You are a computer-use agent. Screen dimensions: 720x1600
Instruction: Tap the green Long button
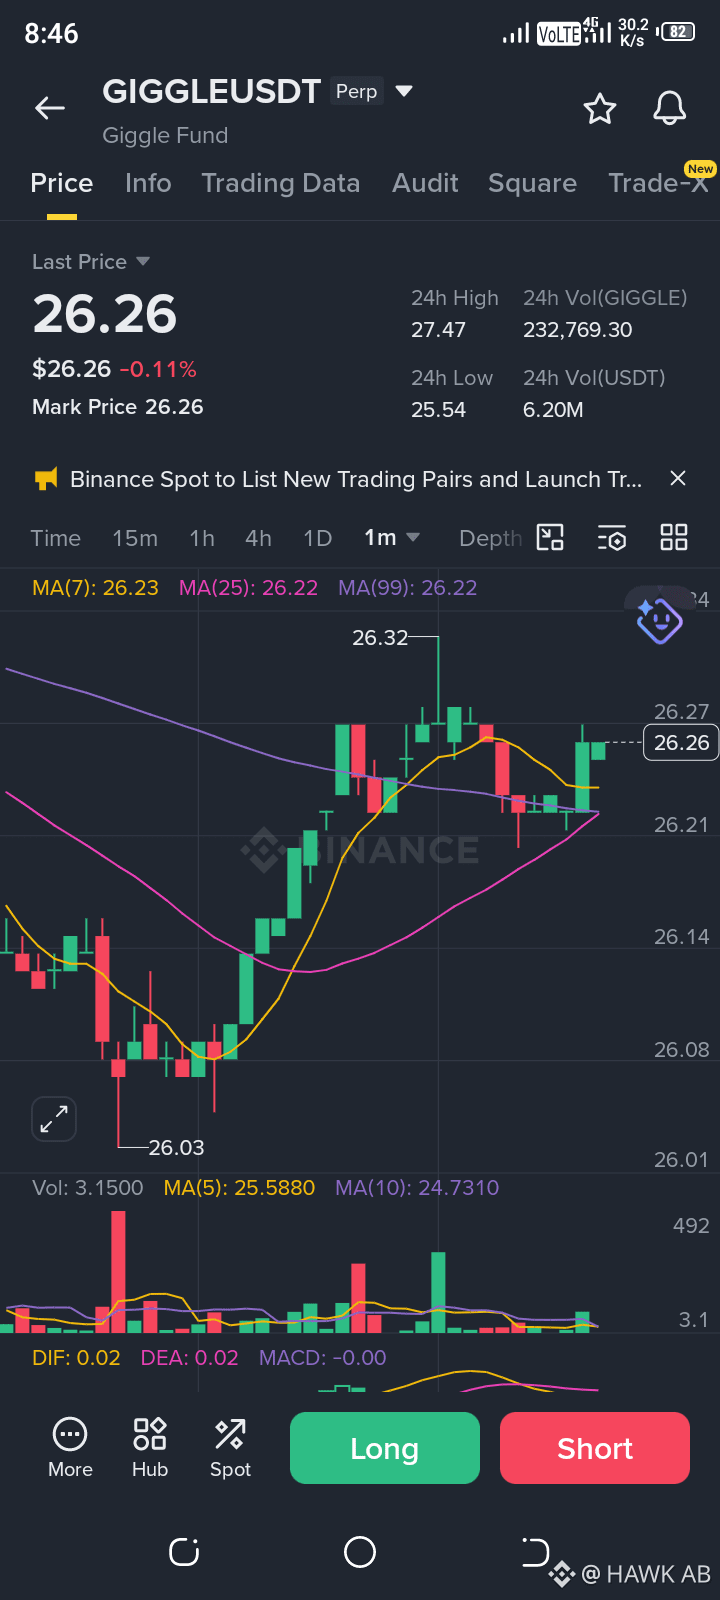coord(385,1448)
